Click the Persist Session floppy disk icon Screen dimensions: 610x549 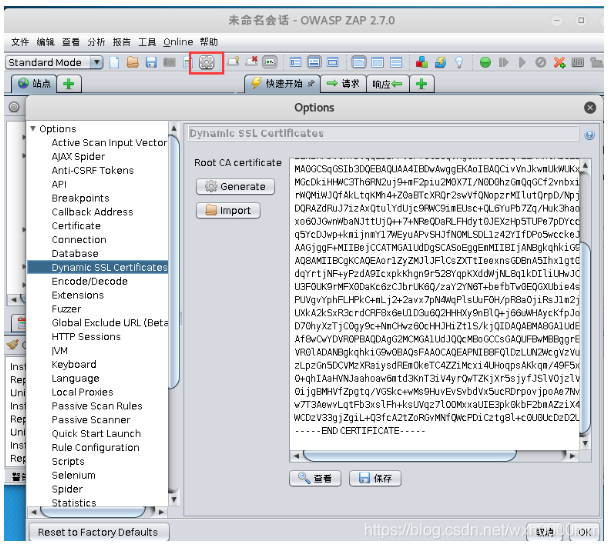[x=151, y=62]
